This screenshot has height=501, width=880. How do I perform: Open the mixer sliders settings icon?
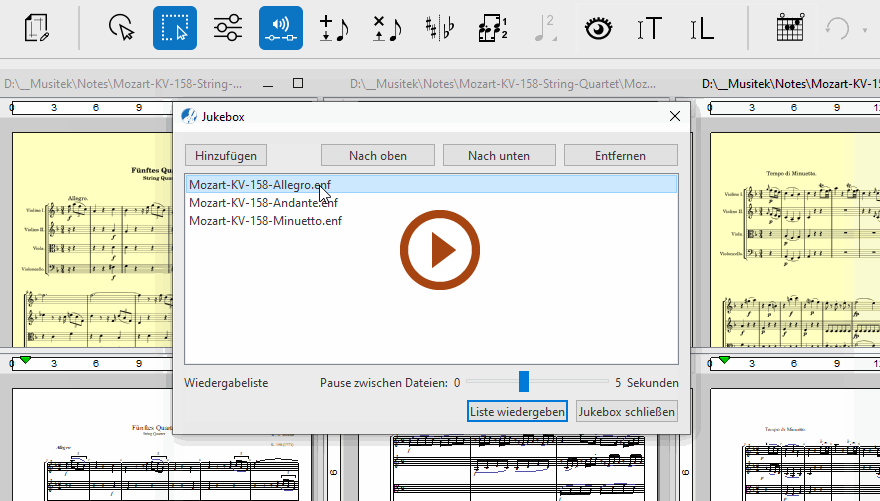coord(228,28)
